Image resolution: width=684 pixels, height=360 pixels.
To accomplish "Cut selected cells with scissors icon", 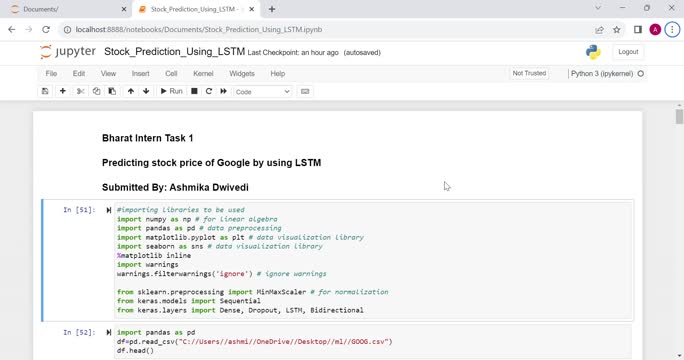I will tap(80, 91).
